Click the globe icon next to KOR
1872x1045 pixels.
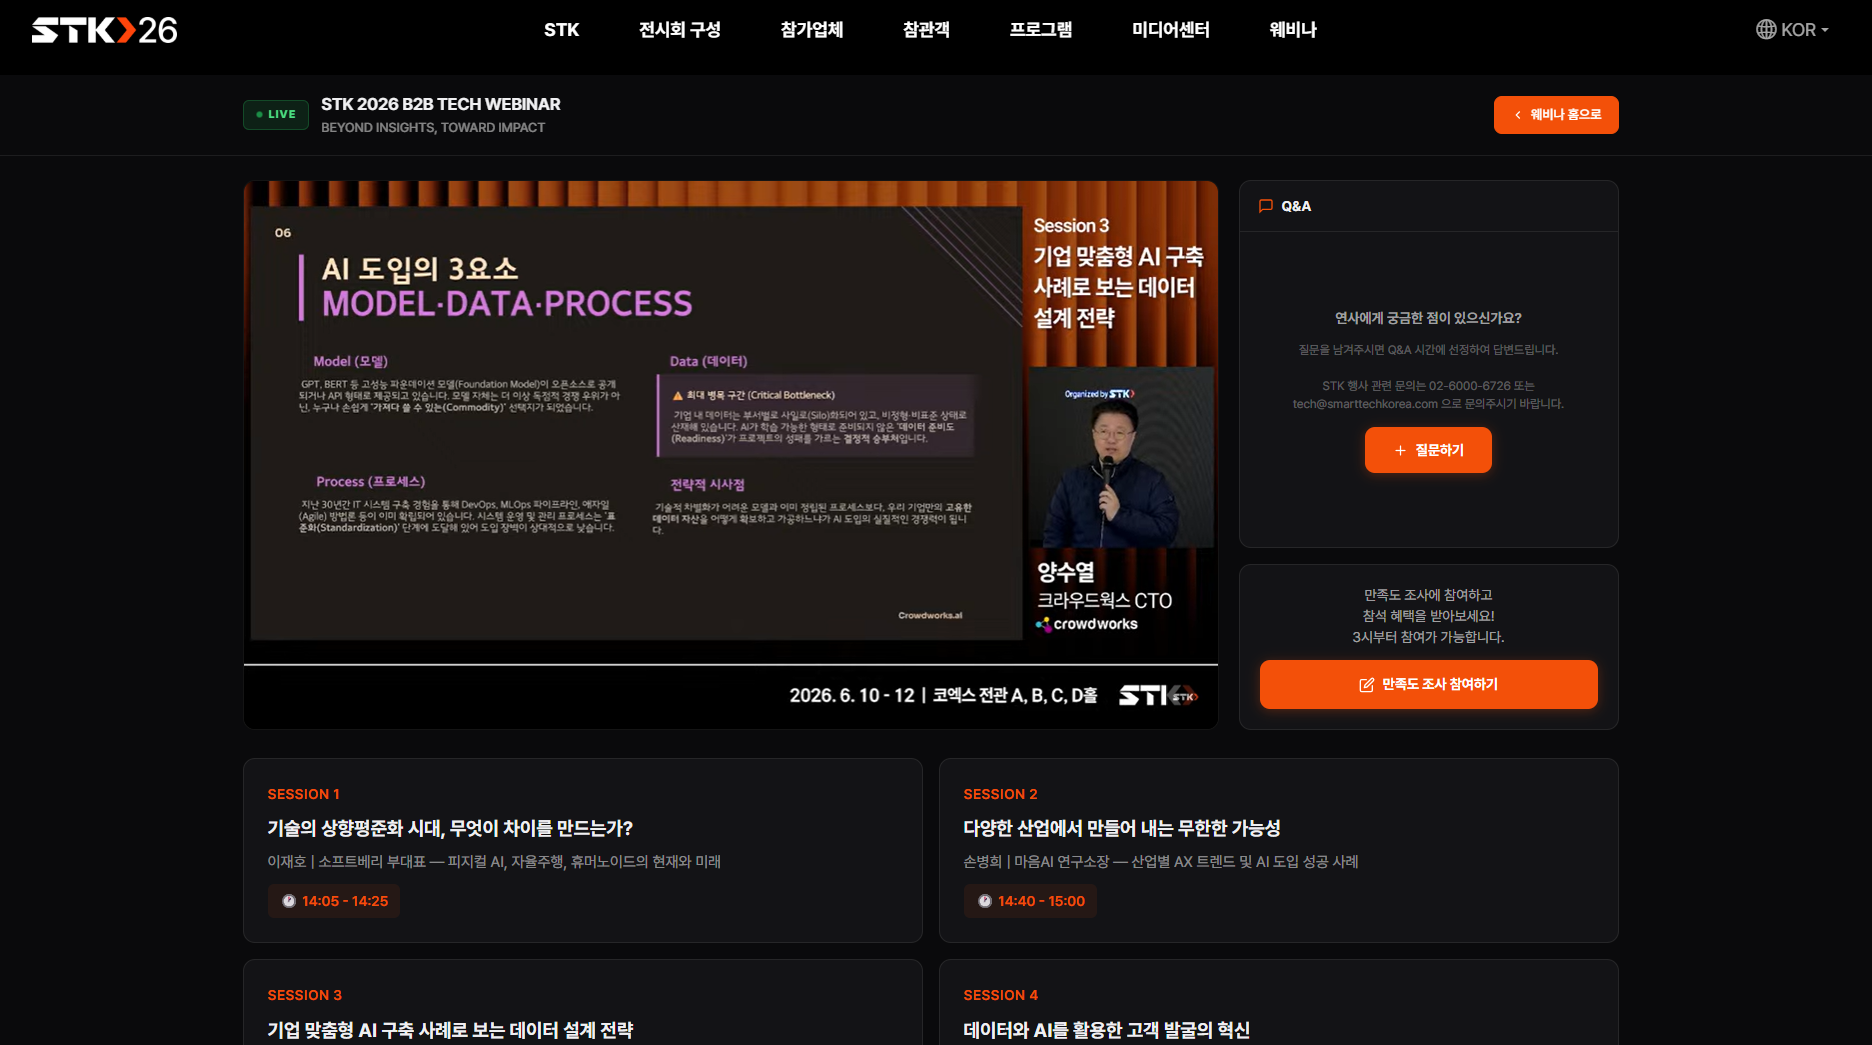tap(1765, 30)
